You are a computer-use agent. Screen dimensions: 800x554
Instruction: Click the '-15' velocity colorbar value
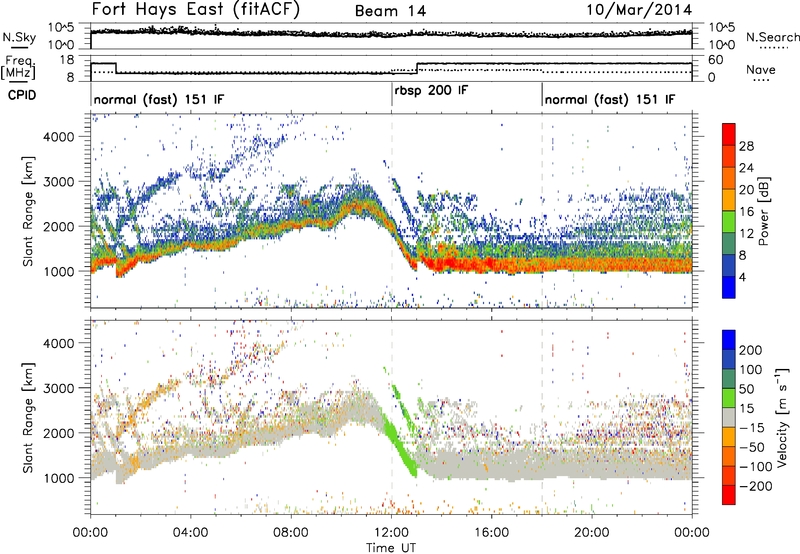752,428
